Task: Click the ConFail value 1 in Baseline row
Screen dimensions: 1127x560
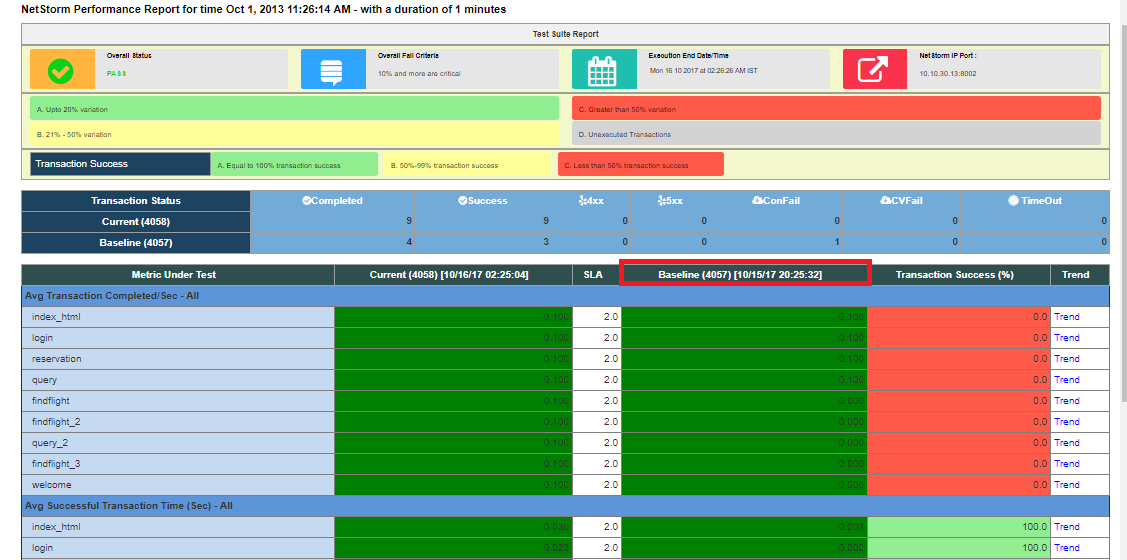Action: click(837, 243)
